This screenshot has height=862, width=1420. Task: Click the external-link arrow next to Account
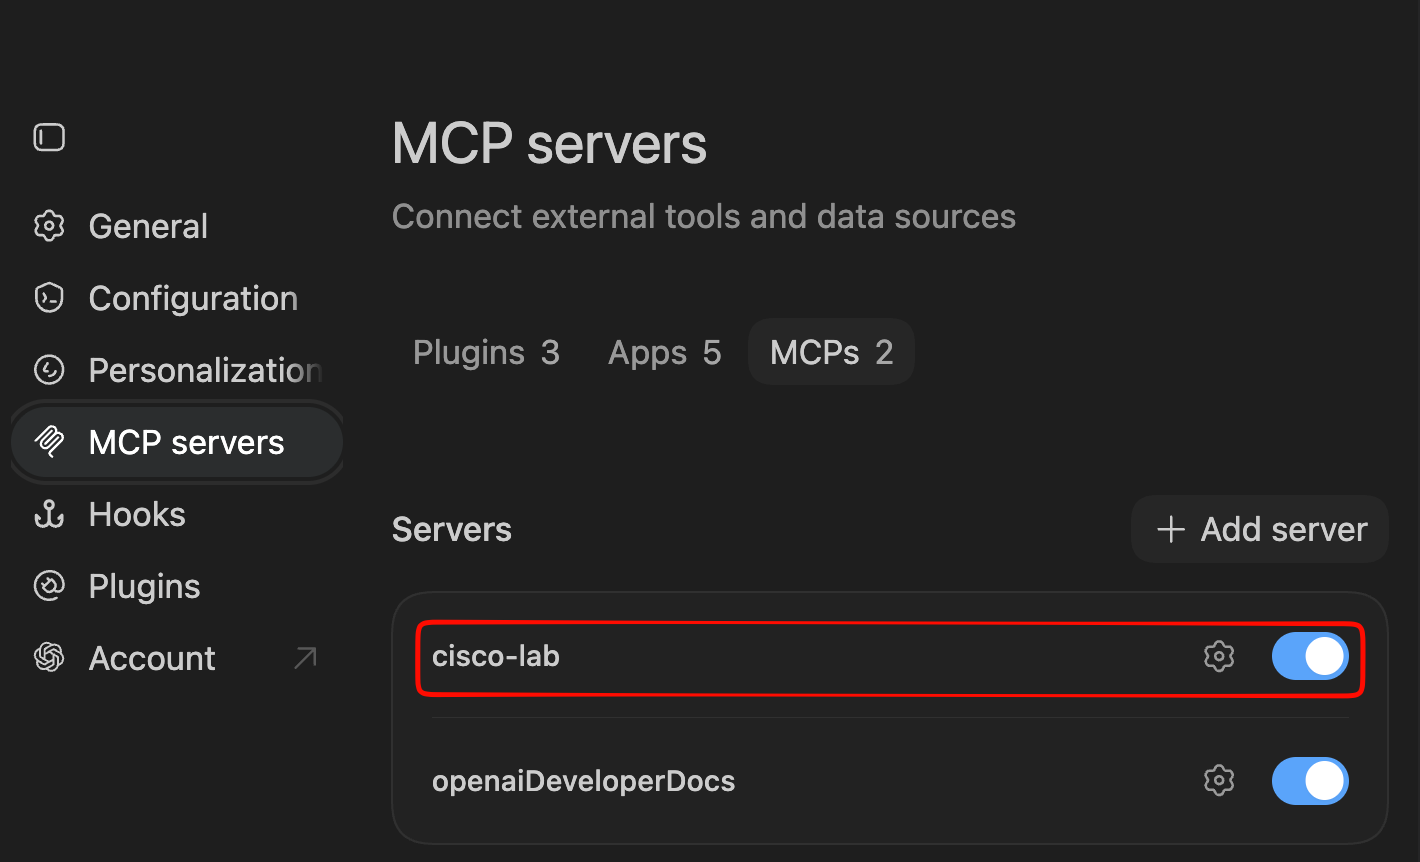pyautogui.click(x=306, y=658)
